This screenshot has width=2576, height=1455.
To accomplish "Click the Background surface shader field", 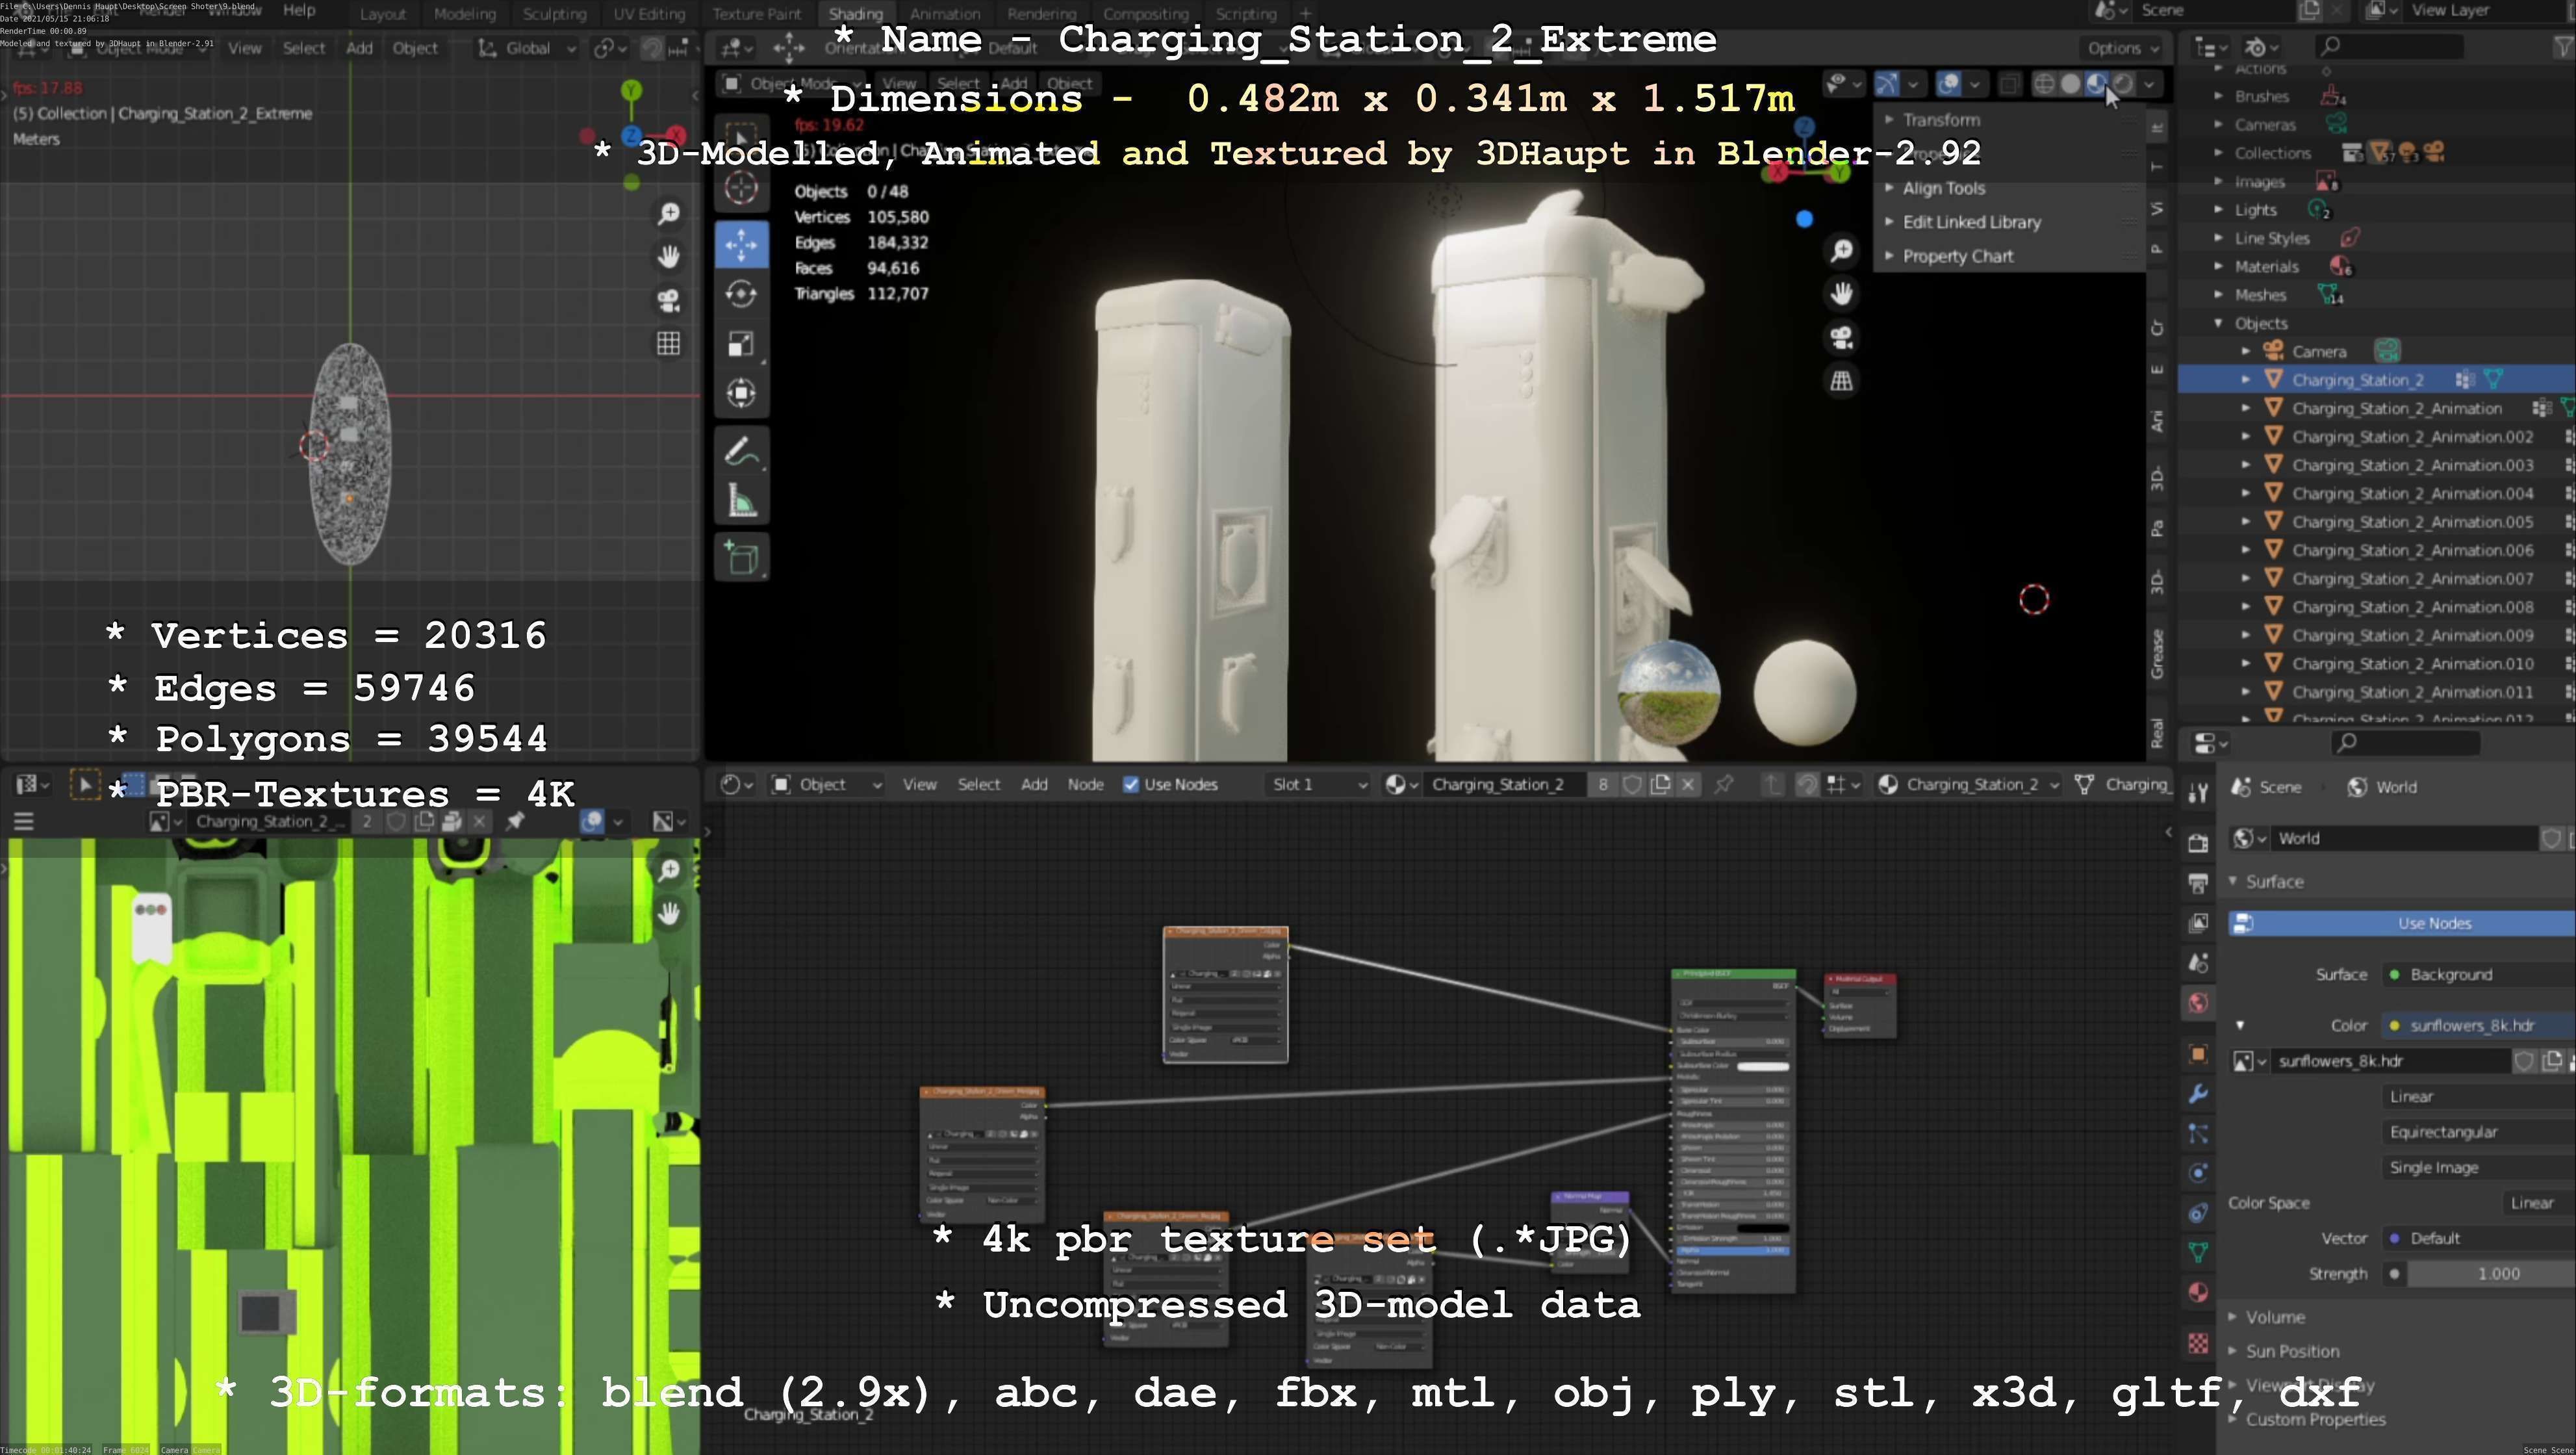I will [x=2478, y=975].
